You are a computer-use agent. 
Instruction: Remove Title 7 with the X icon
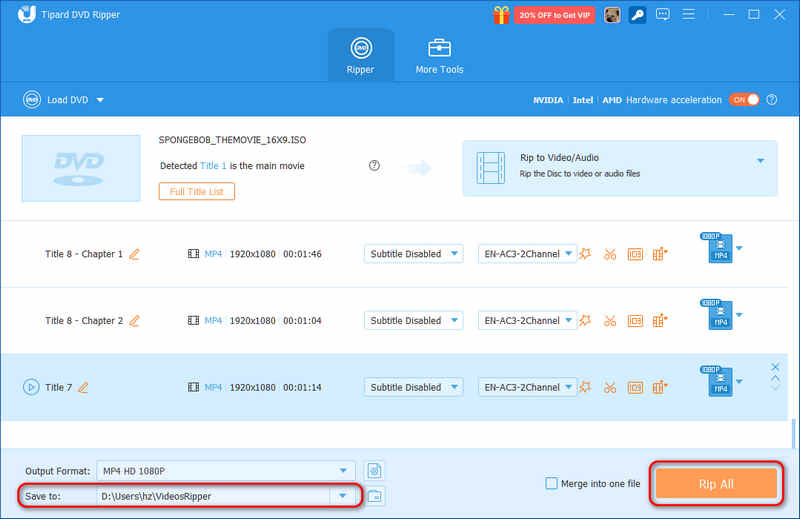pos(775,367)
